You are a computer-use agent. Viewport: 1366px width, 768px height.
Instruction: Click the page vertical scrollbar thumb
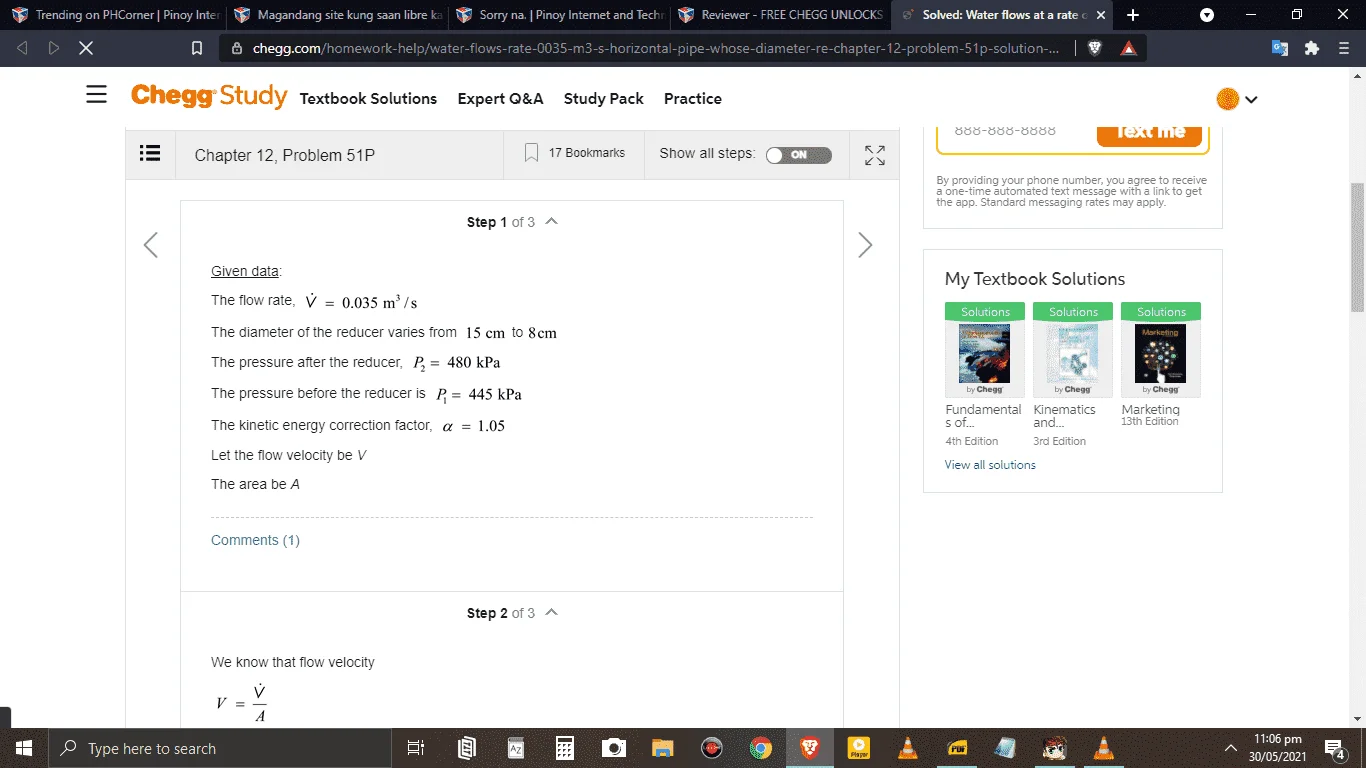pyautogui.click(x=1357, y=247)
